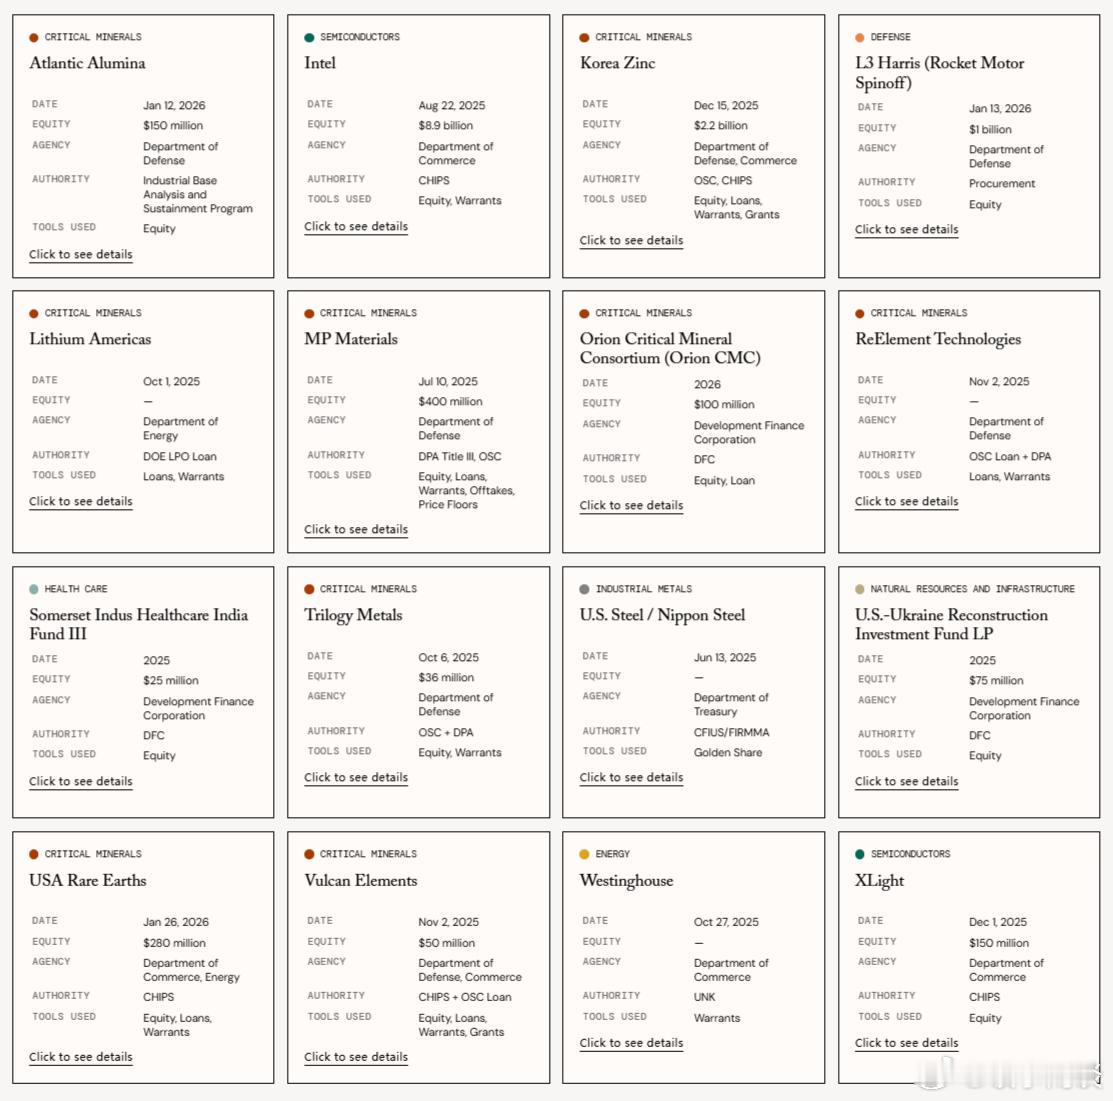Screen dimensions: 1113x1101
Task: Click the L3 Harris (Rocket Motor Spinoff) title
Action: tap(939, 72)
